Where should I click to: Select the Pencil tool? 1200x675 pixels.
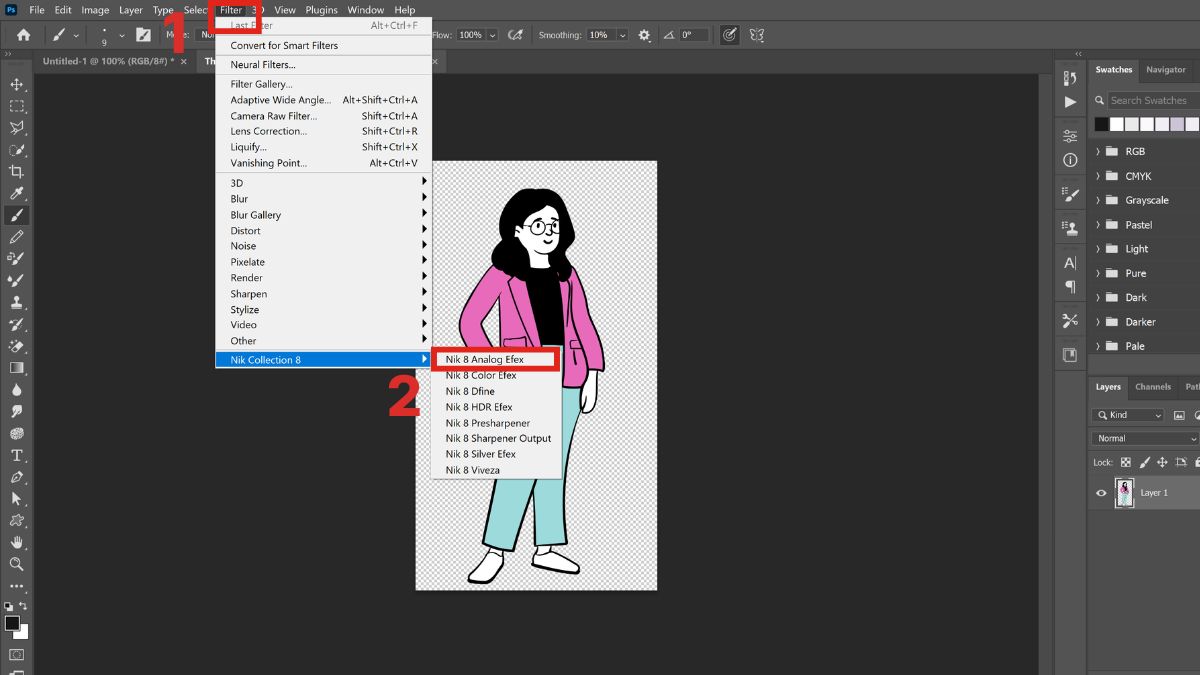16,237
